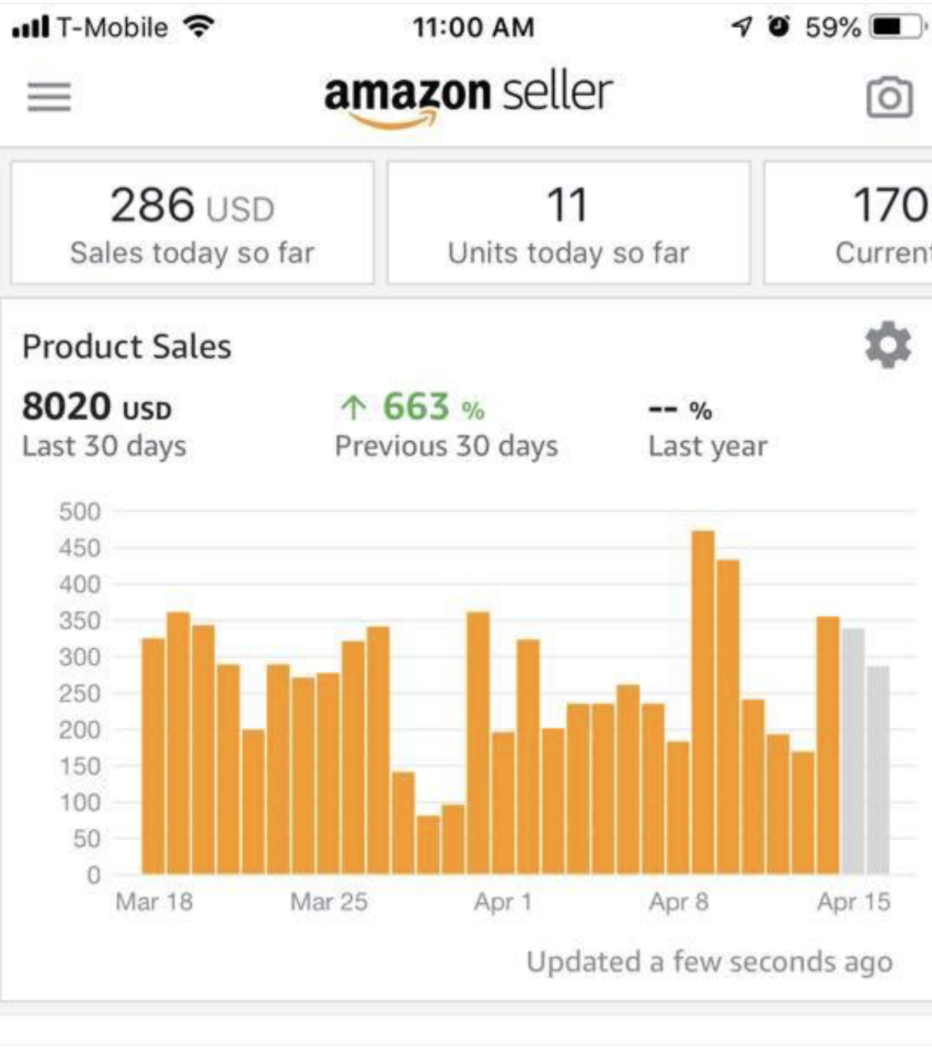Select the Last 30 days sales total
The height and width of the screenshot is (1056, 932).
coord(104,424)
